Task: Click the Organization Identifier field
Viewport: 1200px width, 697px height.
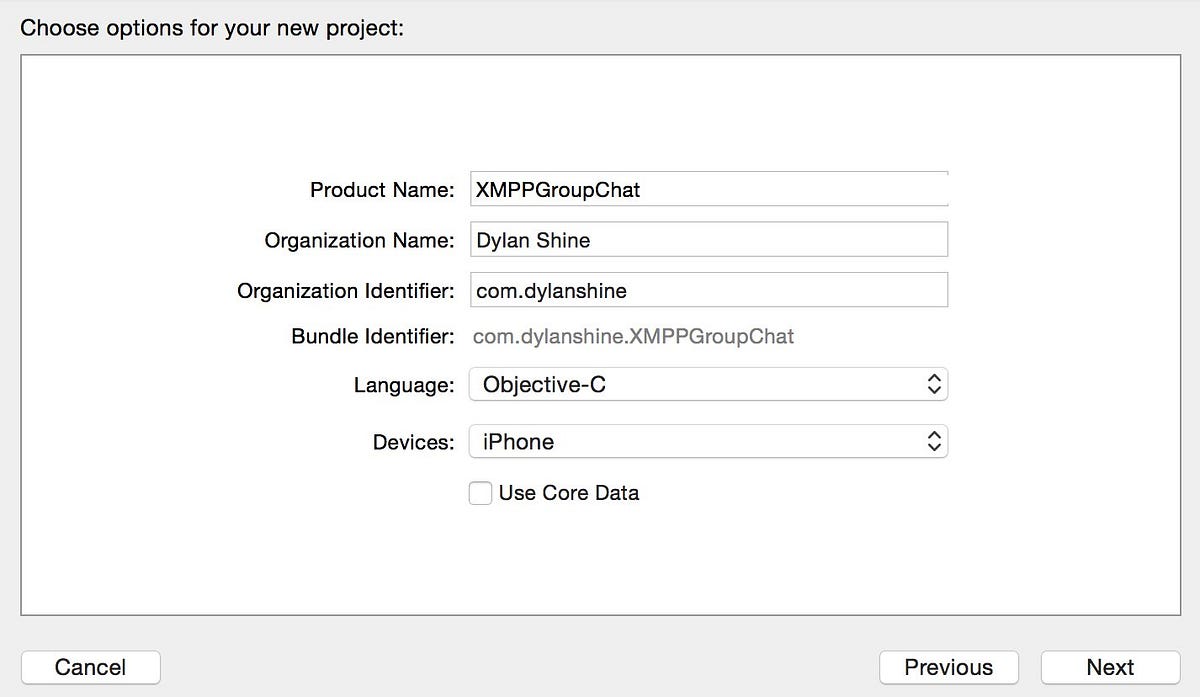Action: click(x=708, y=289)
